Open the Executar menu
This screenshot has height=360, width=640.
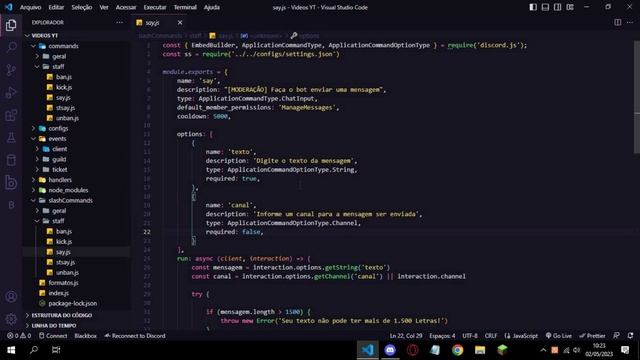155,7
